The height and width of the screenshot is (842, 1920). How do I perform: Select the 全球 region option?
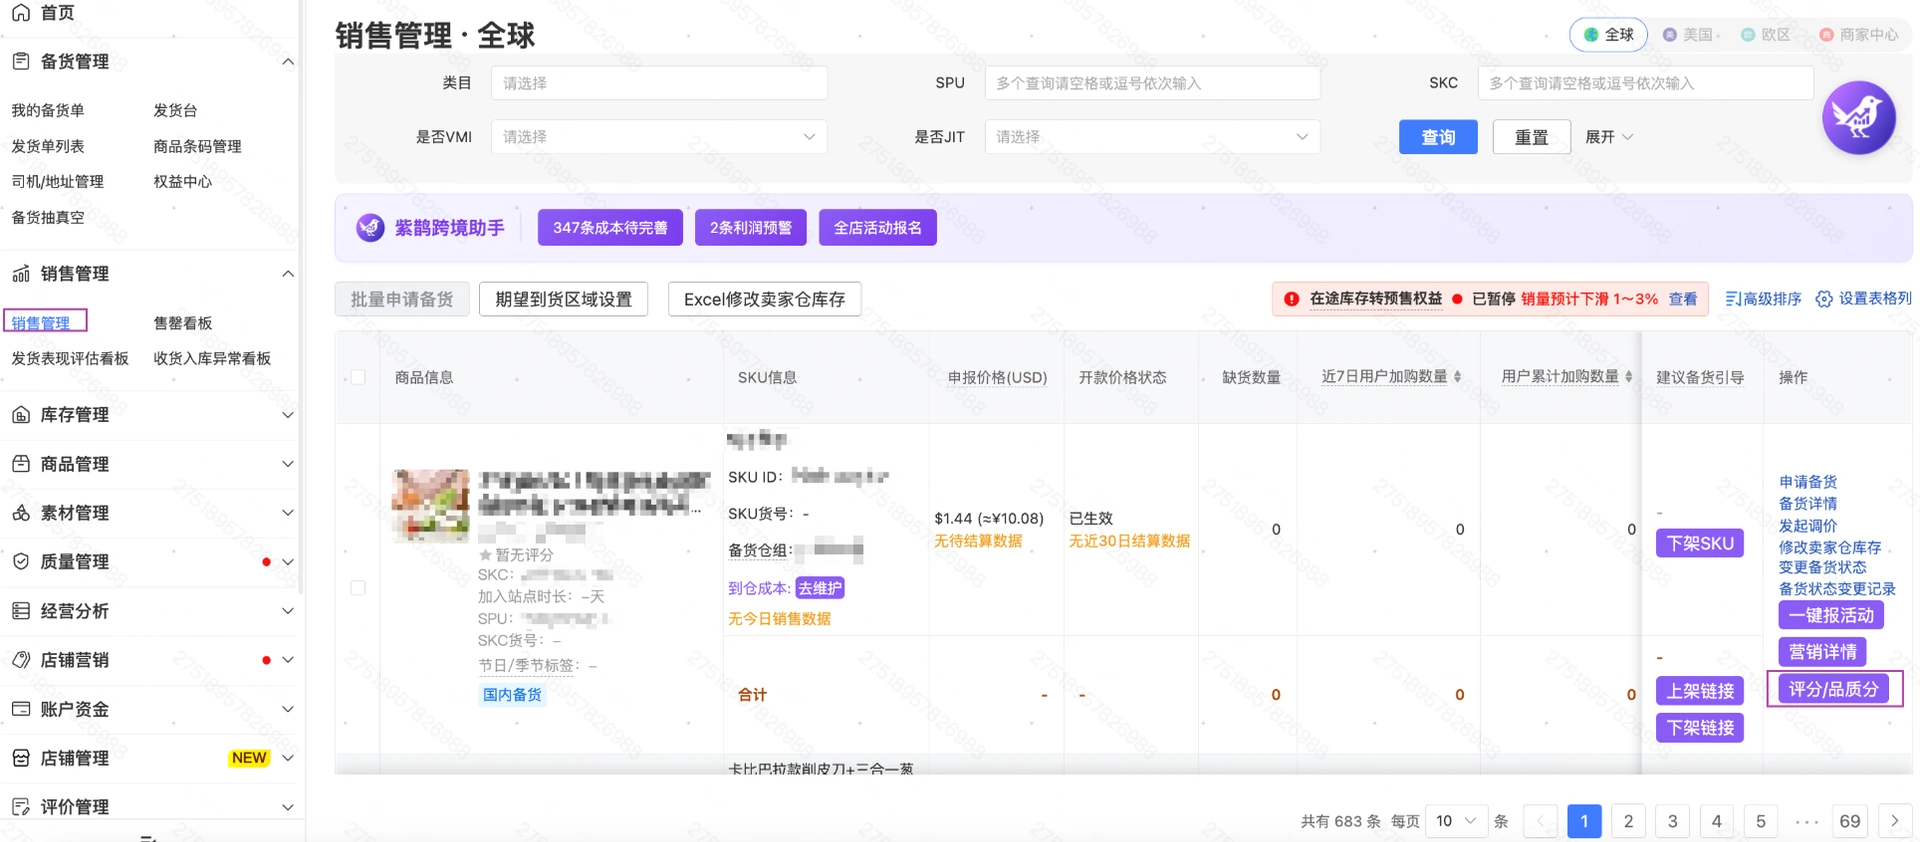pos(1608,34)
